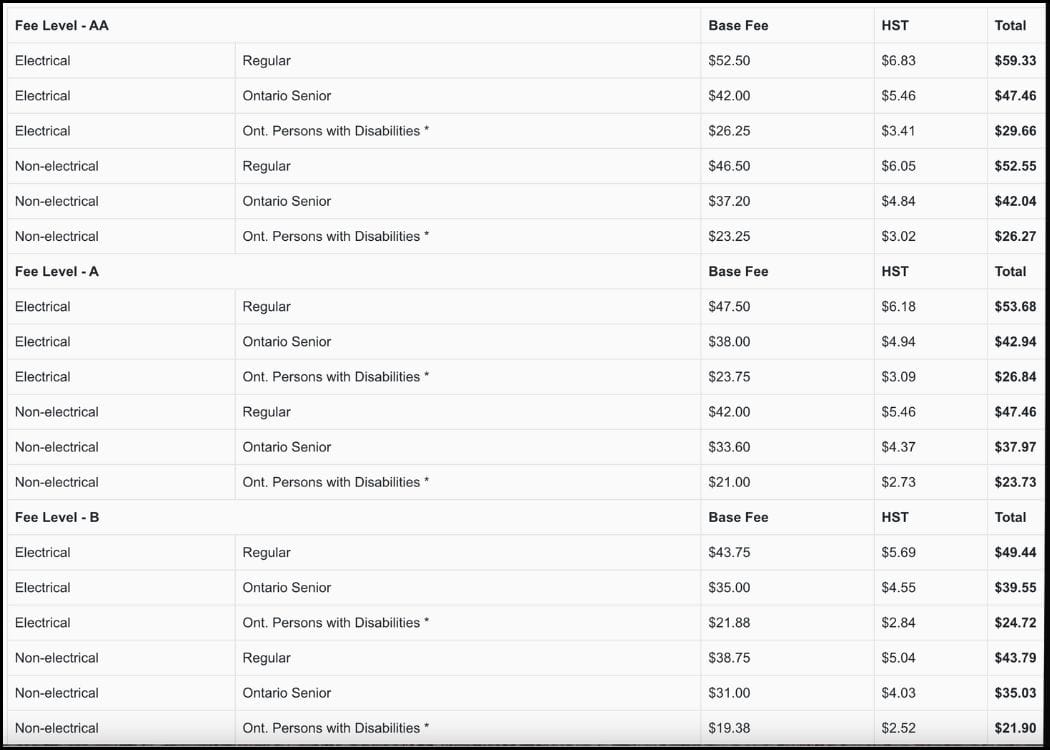This screenshot has width=1050, height=750.
Task: Click "Regular" in the $59.33 total row
Action: 267,60
